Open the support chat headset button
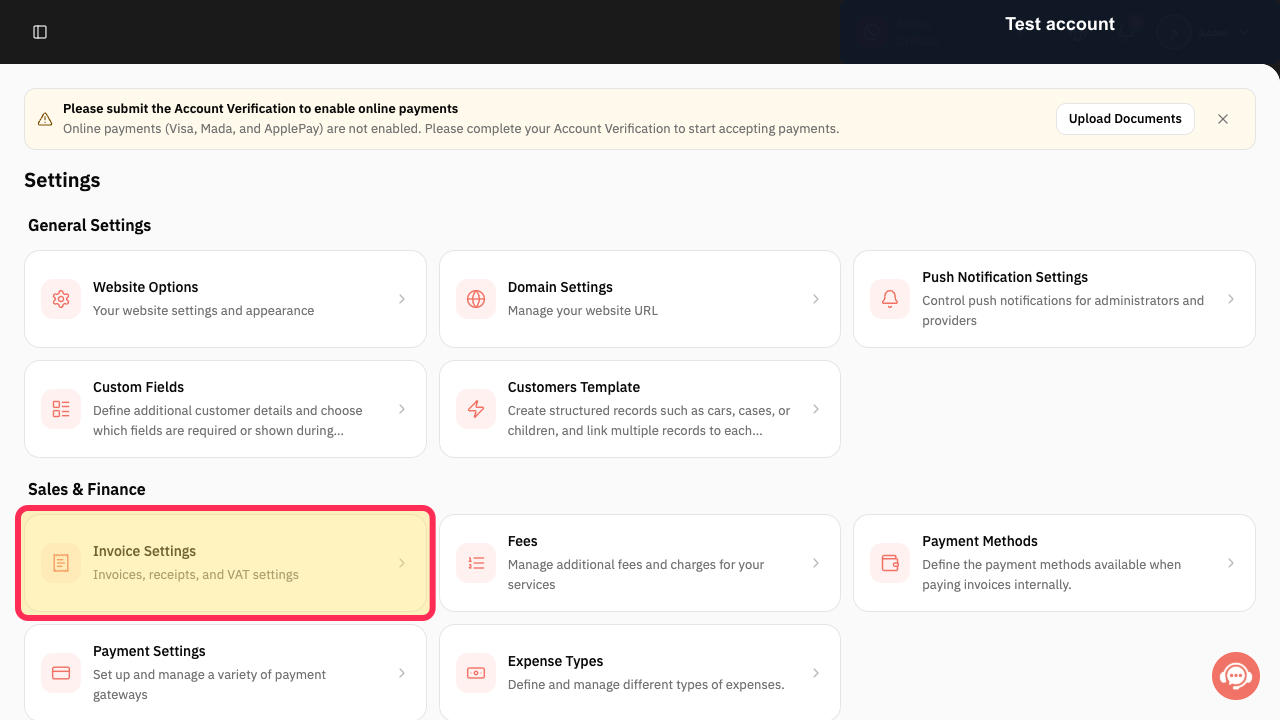The image size is (1280, 720). pyautogui.click(x=1236, y=676)
